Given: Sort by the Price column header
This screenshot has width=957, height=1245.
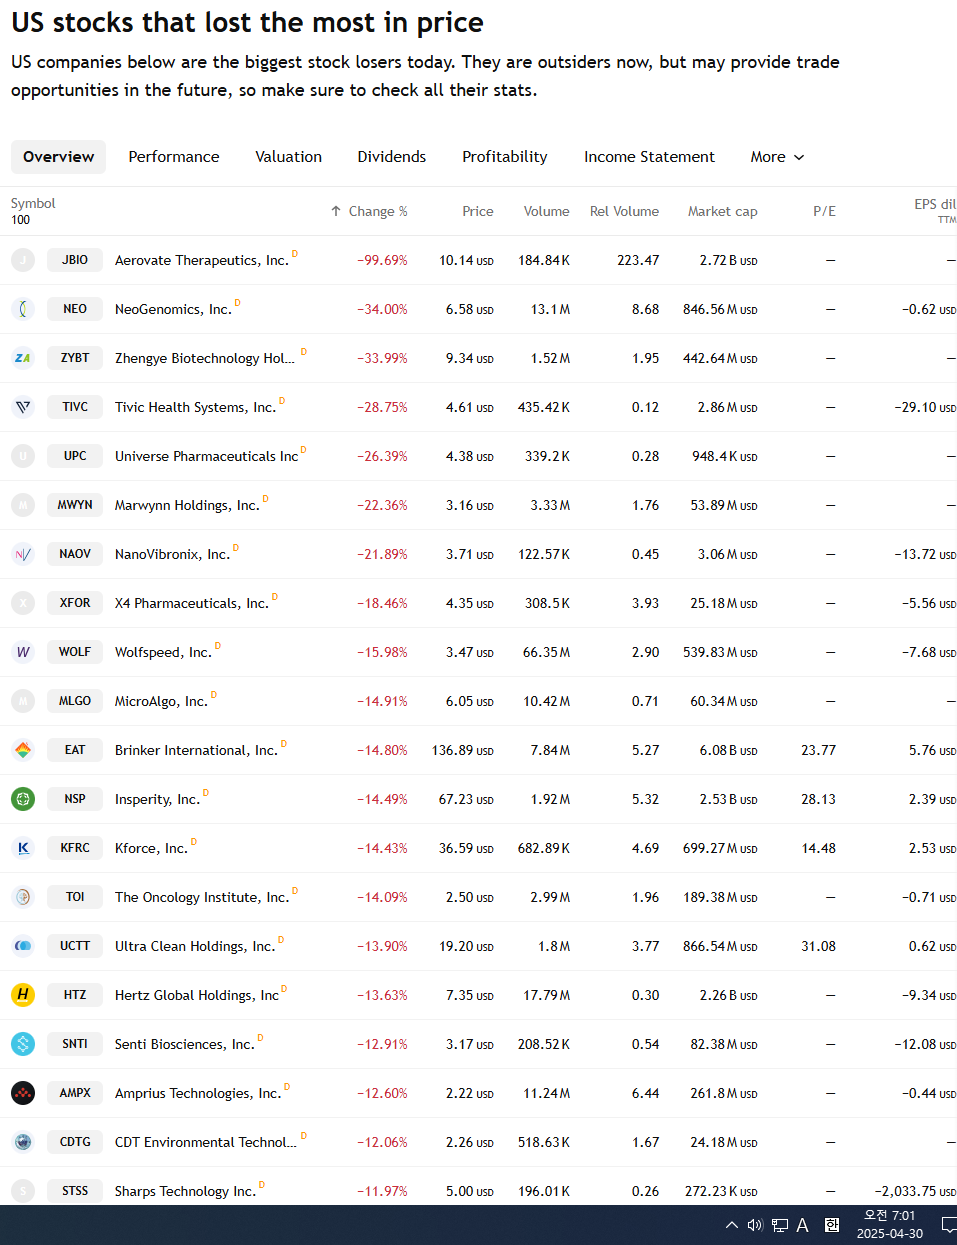Looking at the screenshot, I should pyautogui.click(x=478, y=211).
